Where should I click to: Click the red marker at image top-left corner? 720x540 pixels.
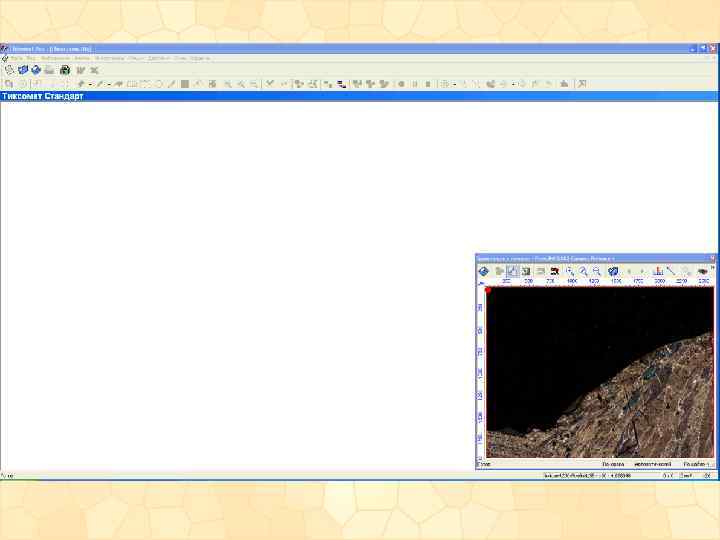tap(488, 290)
